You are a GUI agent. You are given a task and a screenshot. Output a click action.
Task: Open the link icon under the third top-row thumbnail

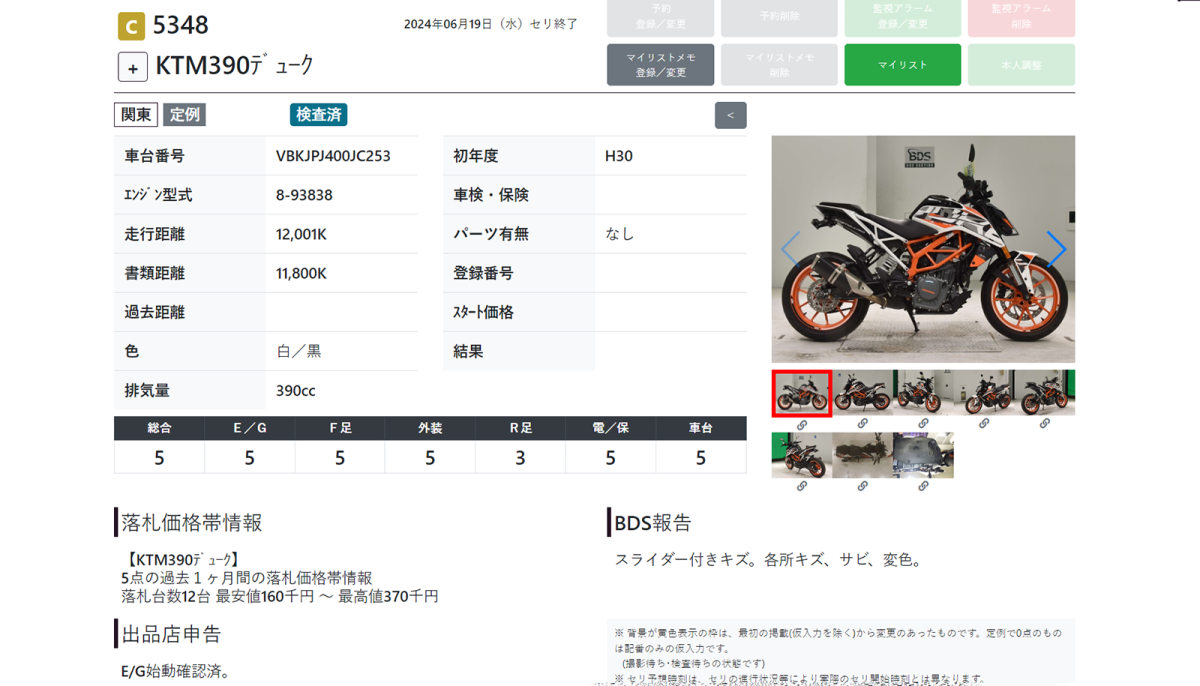point(923,424)
